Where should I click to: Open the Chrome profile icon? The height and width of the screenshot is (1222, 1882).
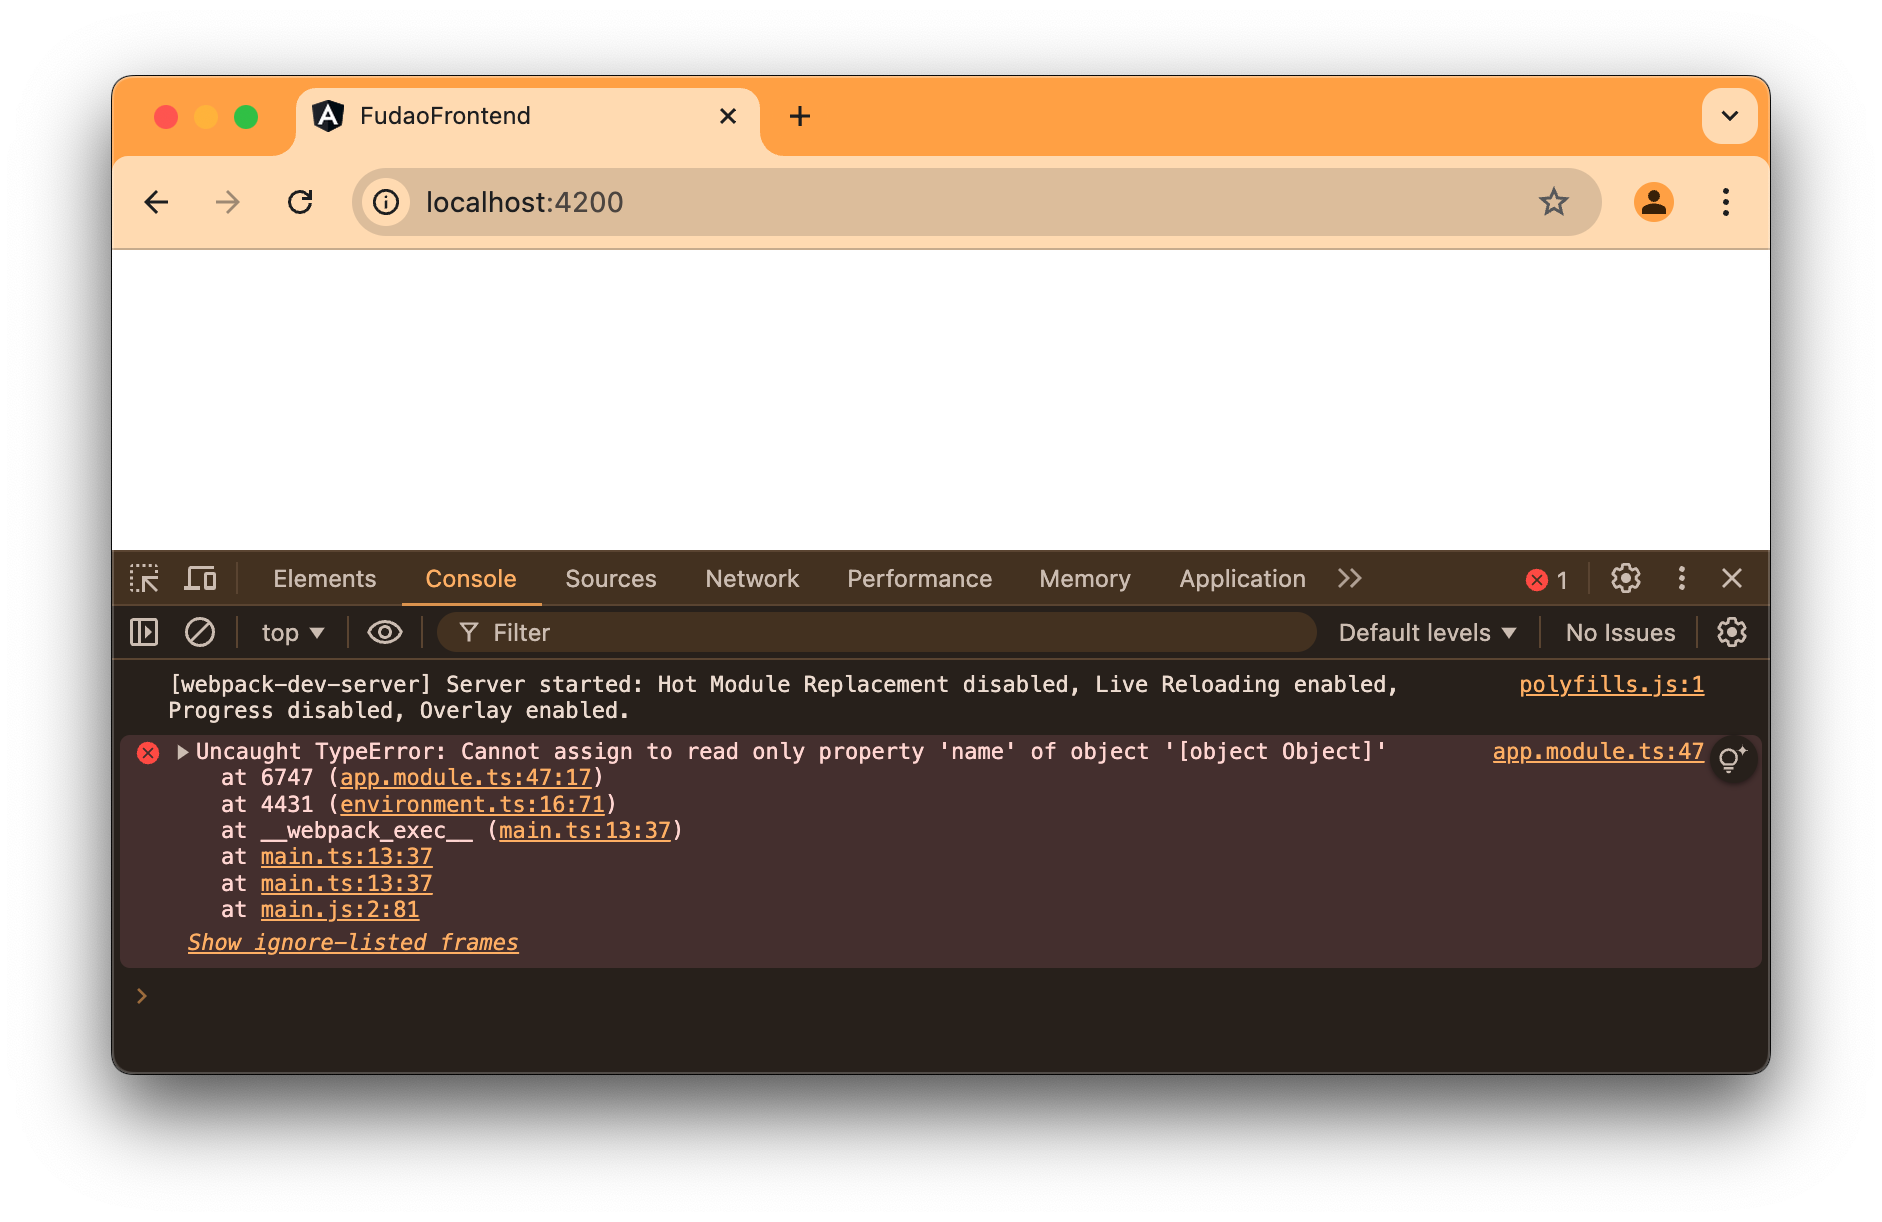(x=1654, y=202)
